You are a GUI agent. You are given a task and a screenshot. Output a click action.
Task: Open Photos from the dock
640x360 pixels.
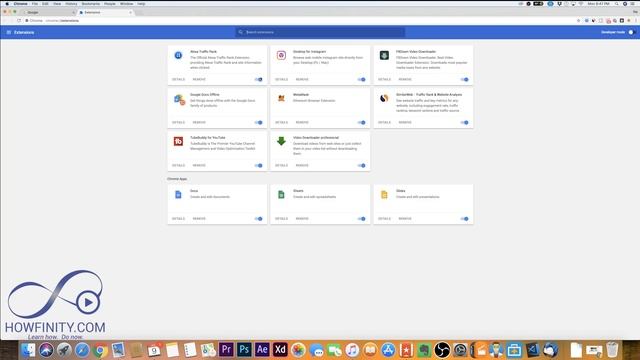tap(298, 350)
